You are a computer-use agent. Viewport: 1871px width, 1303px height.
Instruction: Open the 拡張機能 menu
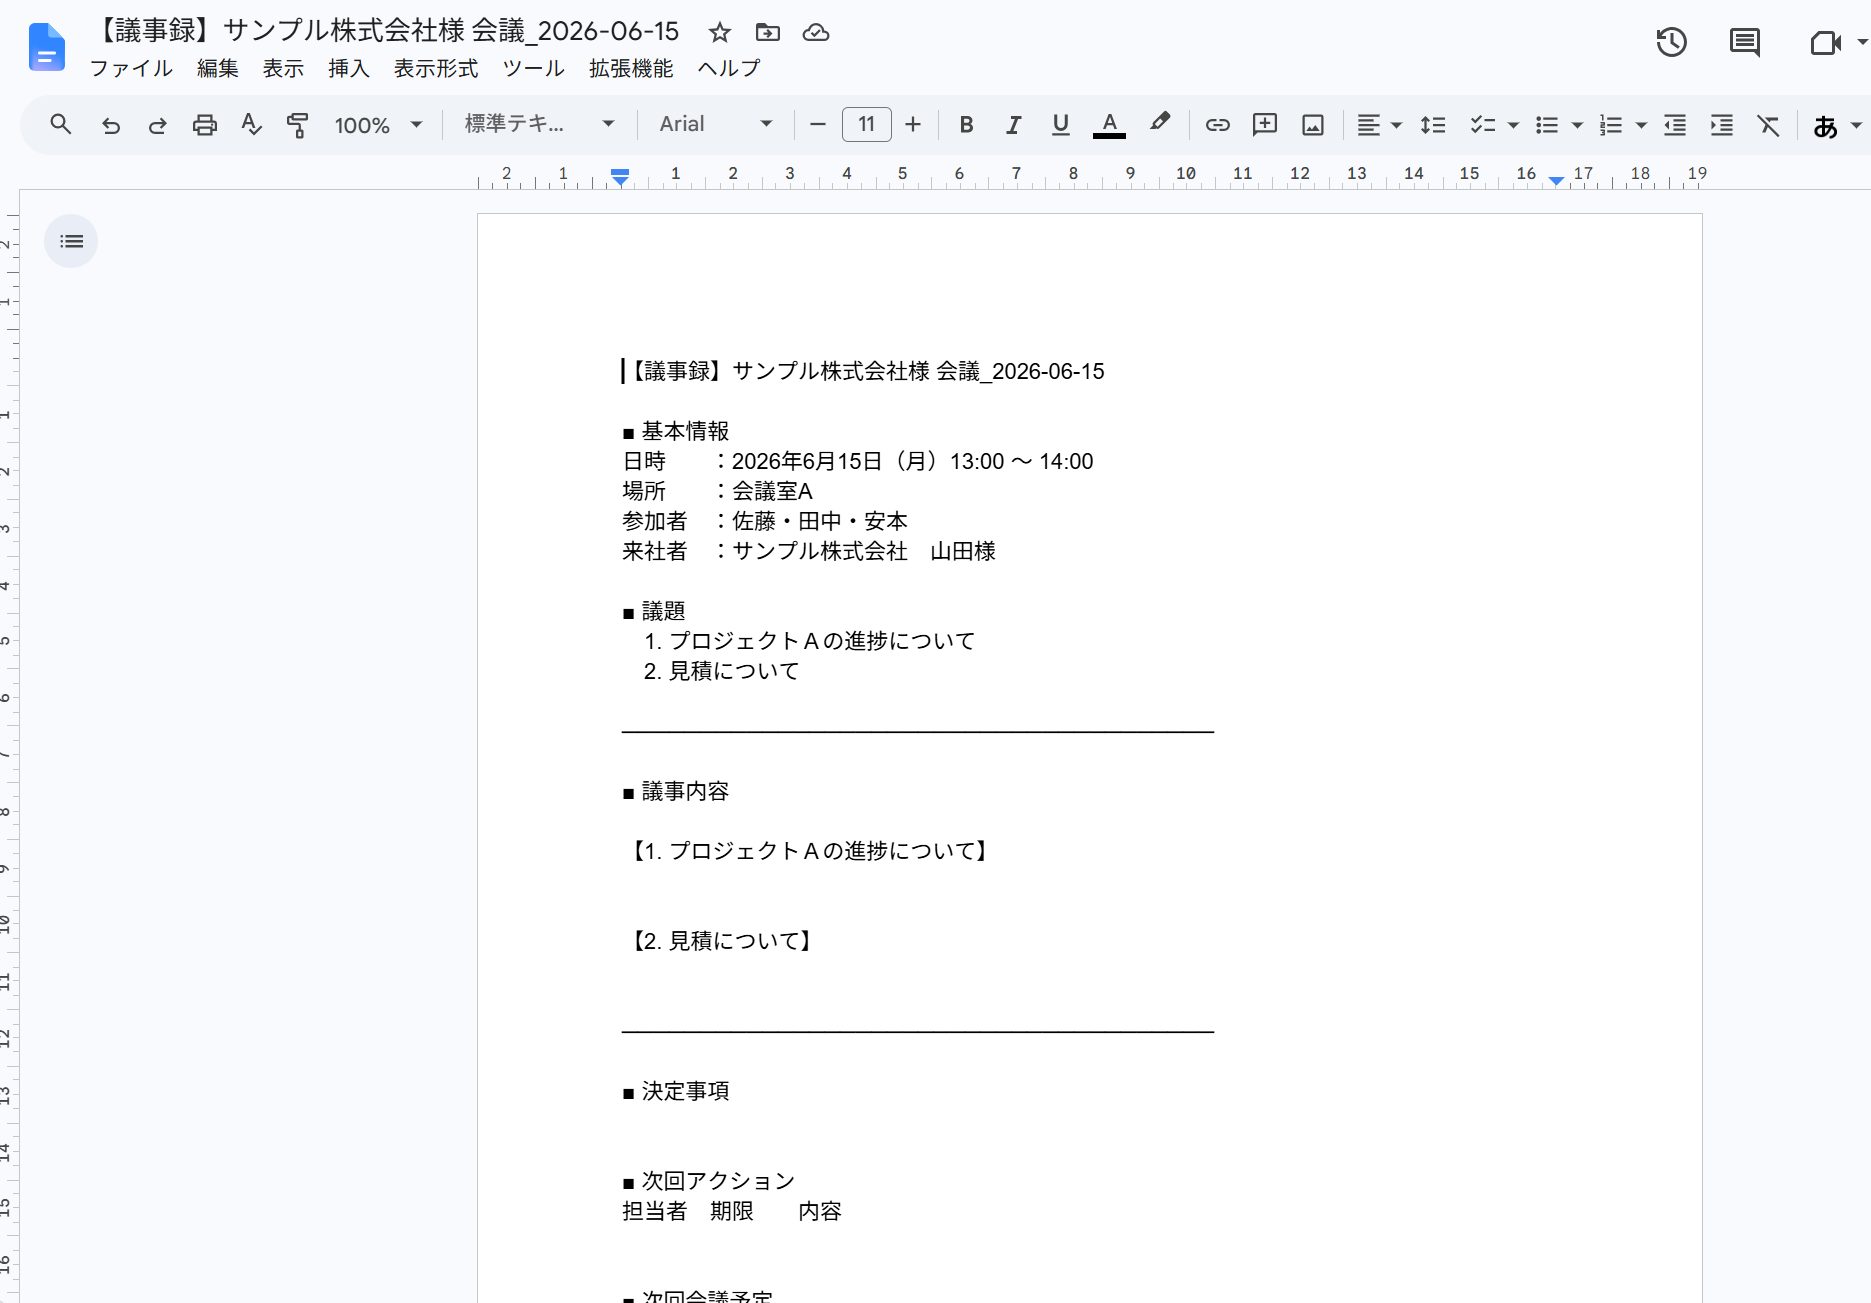[x=631, y=68]
